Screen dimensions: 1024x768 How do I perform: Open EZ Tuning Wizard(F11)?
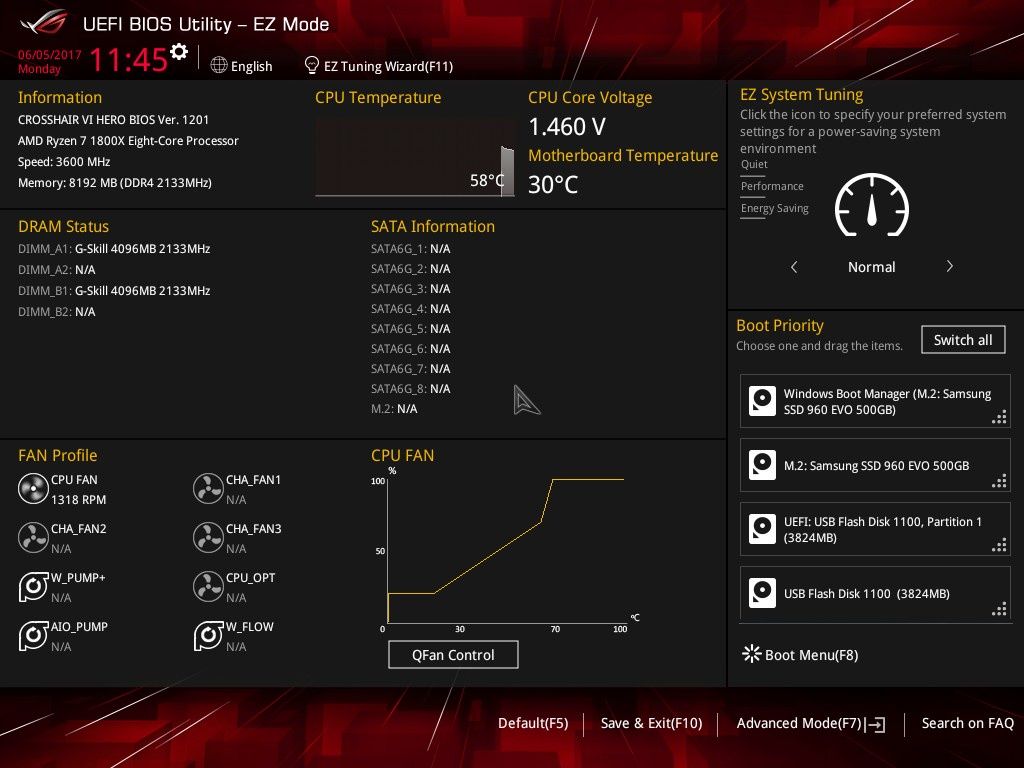coord(379,66)
